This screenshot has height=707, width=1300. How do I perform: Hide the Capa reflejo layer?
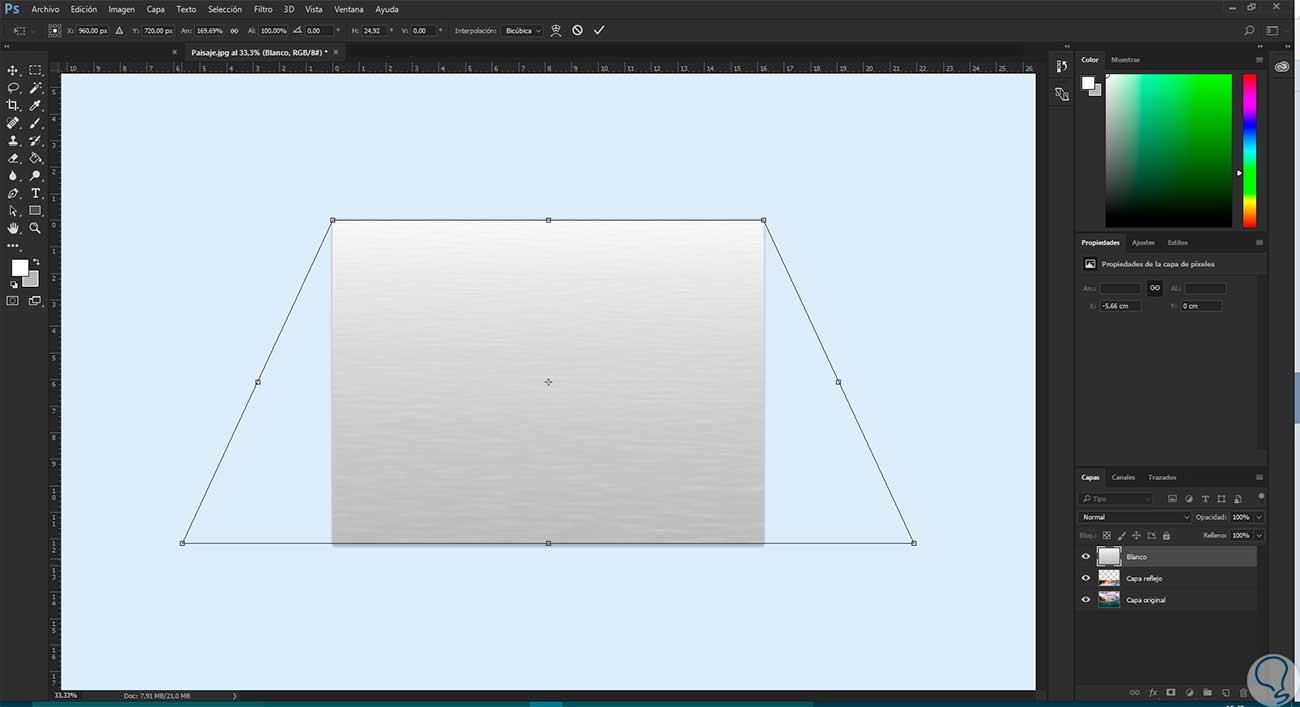tap(1086, 578)
